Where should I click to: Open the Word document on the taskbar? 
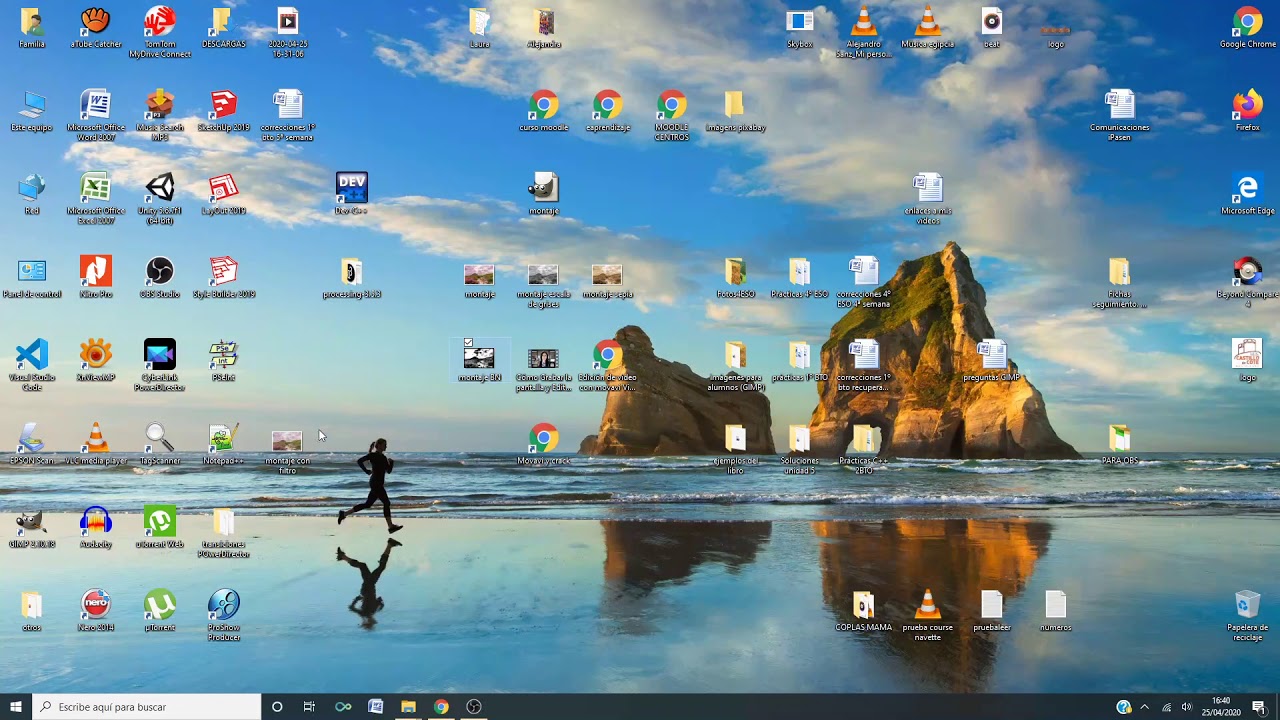[375, 707]
